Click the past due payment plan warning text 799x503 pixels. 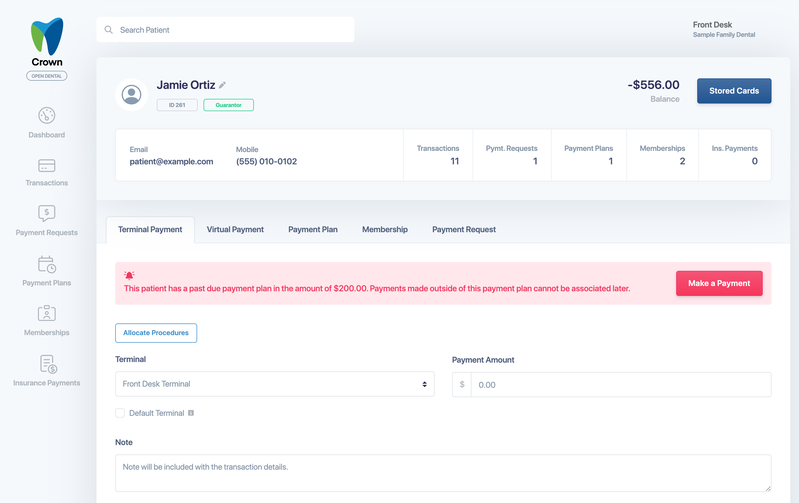pos(377,288)
